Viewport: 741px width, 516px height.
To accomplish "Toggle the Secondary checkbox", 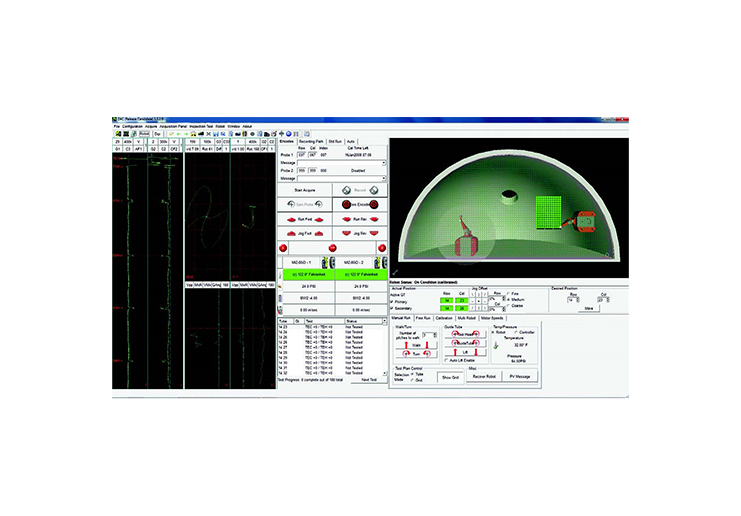I will click(x=392, y=308).
